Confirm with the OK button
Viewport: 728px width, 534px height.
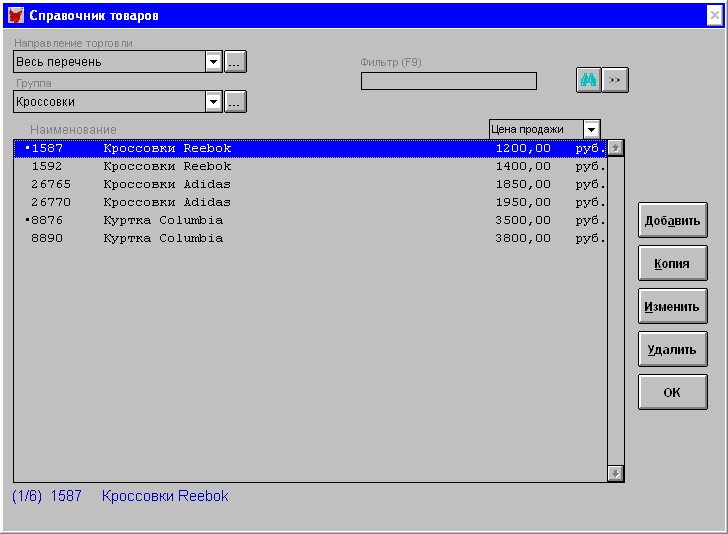672,392
